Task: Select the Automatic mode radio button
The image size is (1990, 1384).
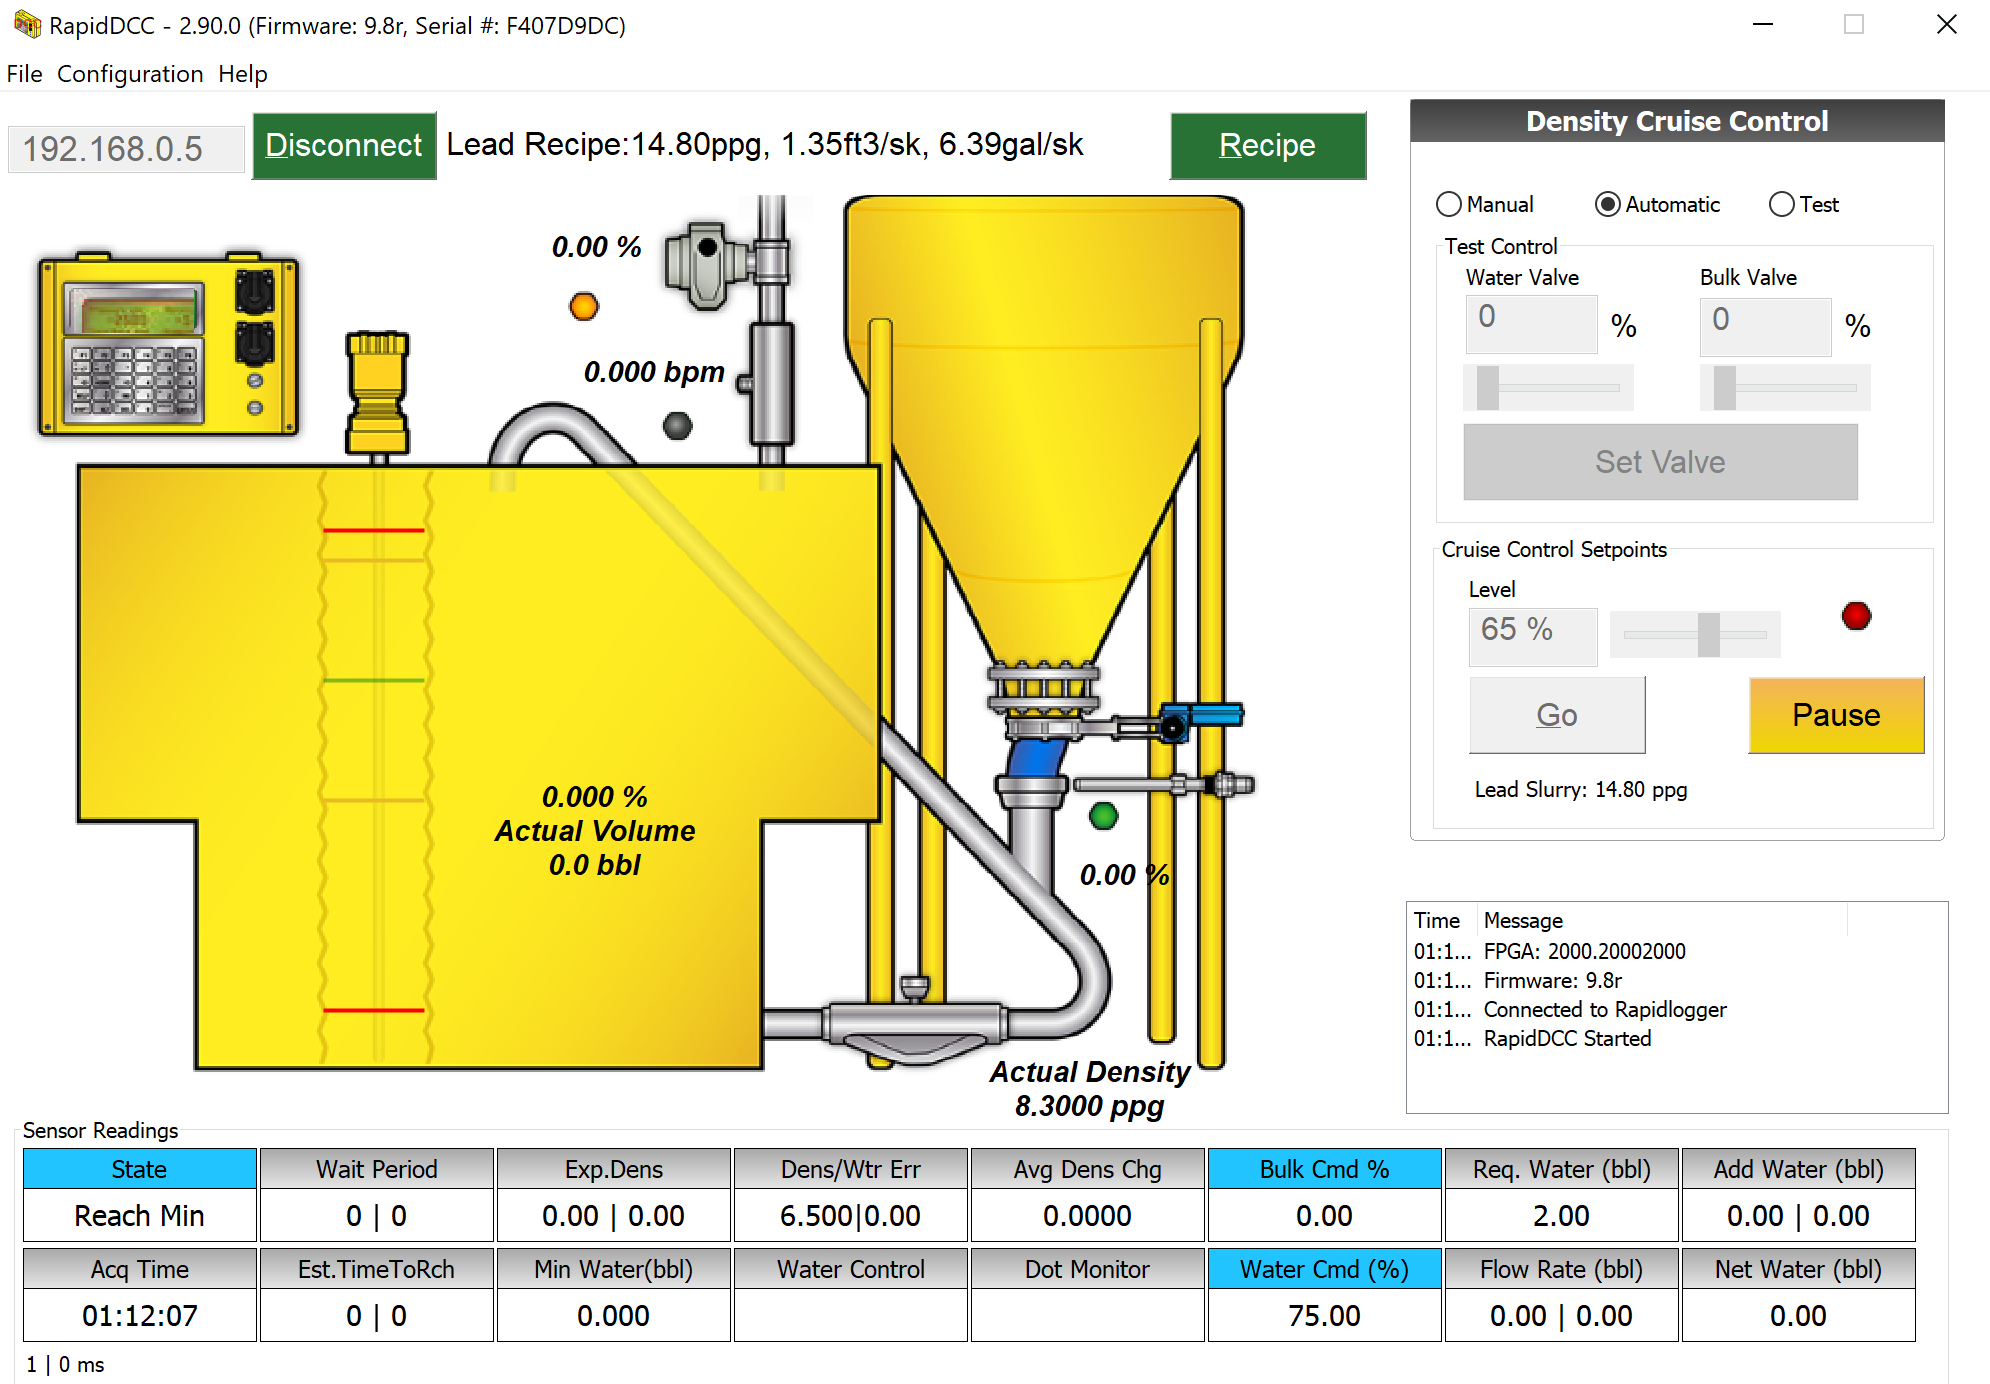Action: tap(1657, 204)
